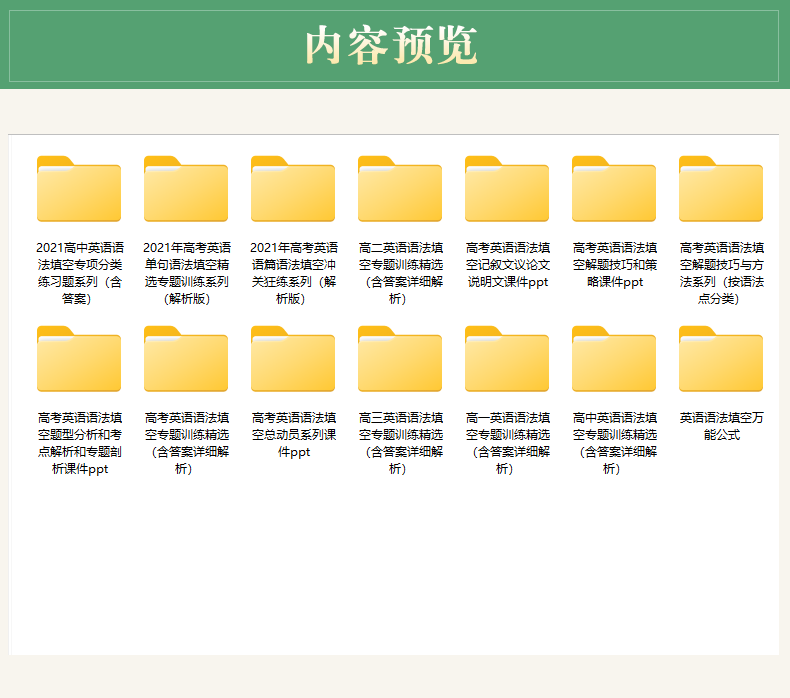790x698 pixels.
Task: Click the label text "2021高中英语语法填空专项分类练习题系列（含答案）"
Action: 80,273
